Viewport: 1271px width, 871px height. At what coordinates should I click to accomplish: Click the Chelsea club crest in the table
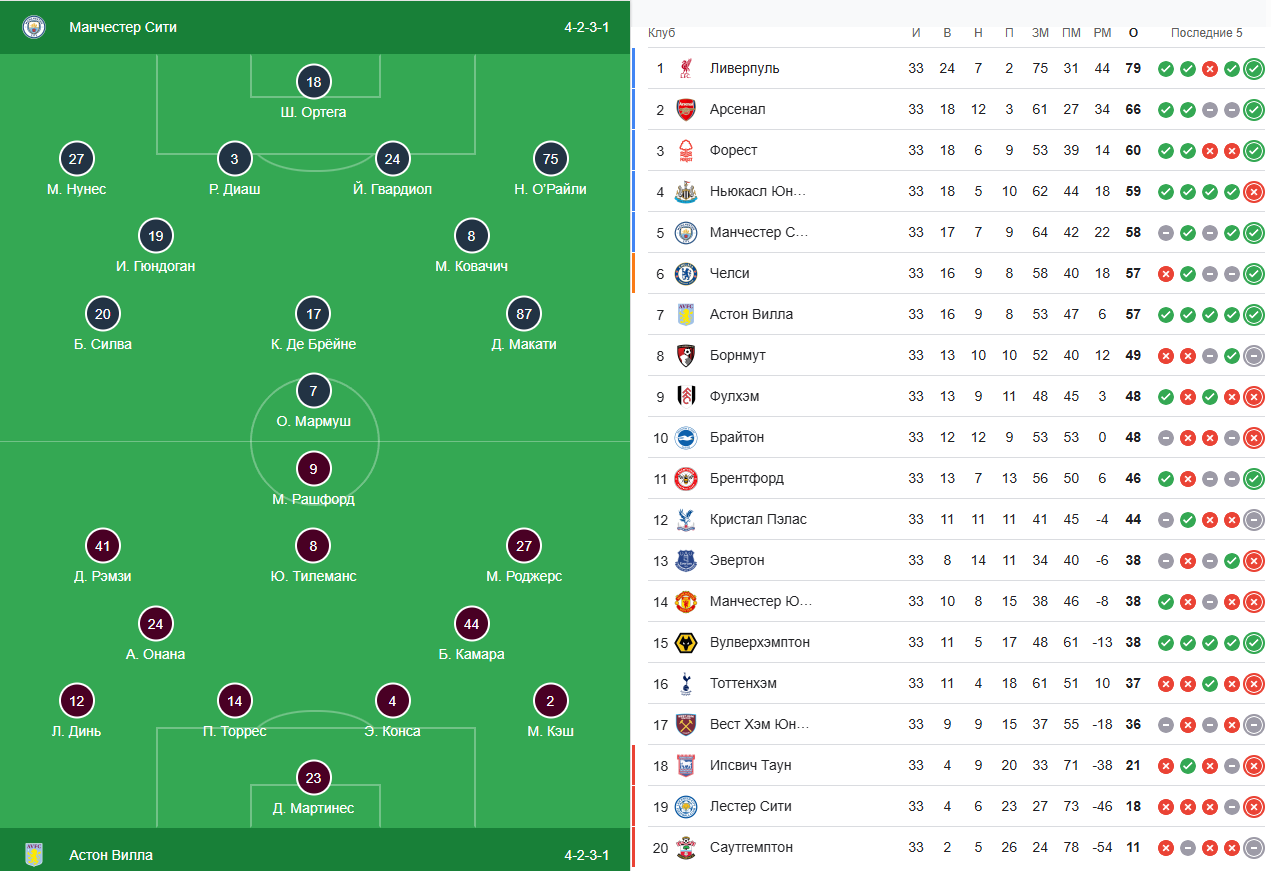[685, 273]
